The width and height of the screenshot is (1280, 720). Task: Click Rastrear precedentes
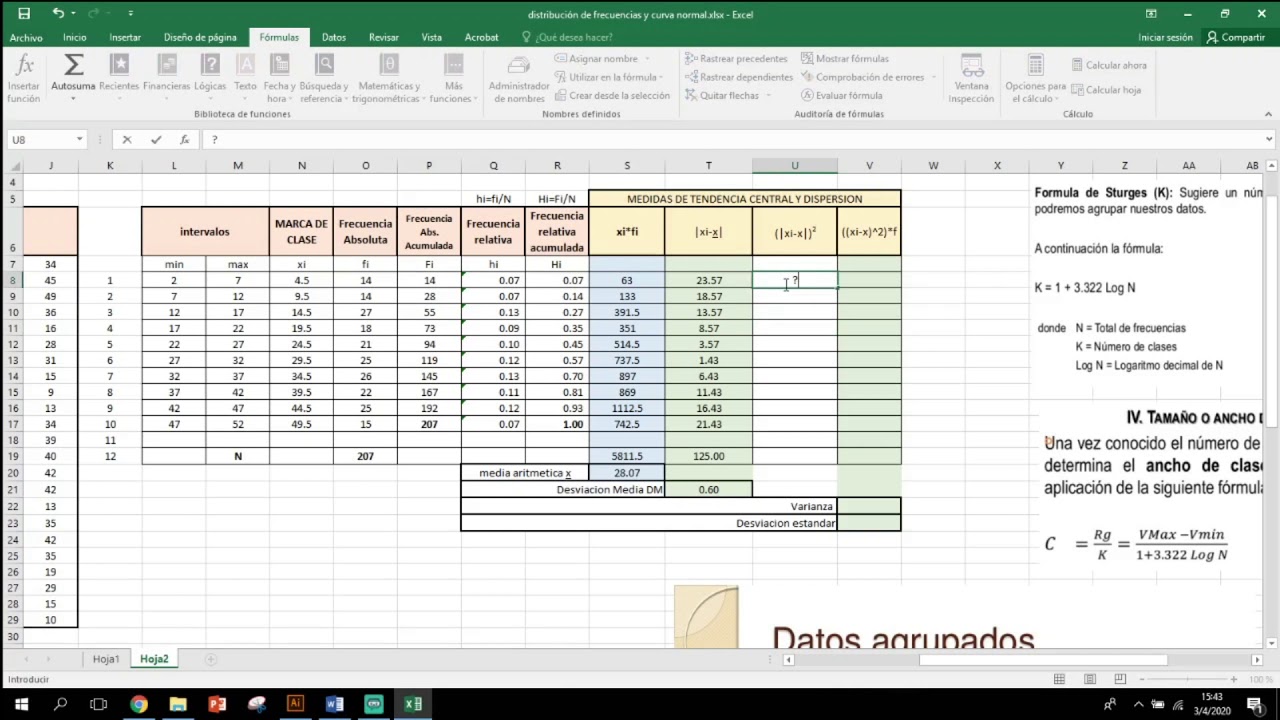(736, 59)
